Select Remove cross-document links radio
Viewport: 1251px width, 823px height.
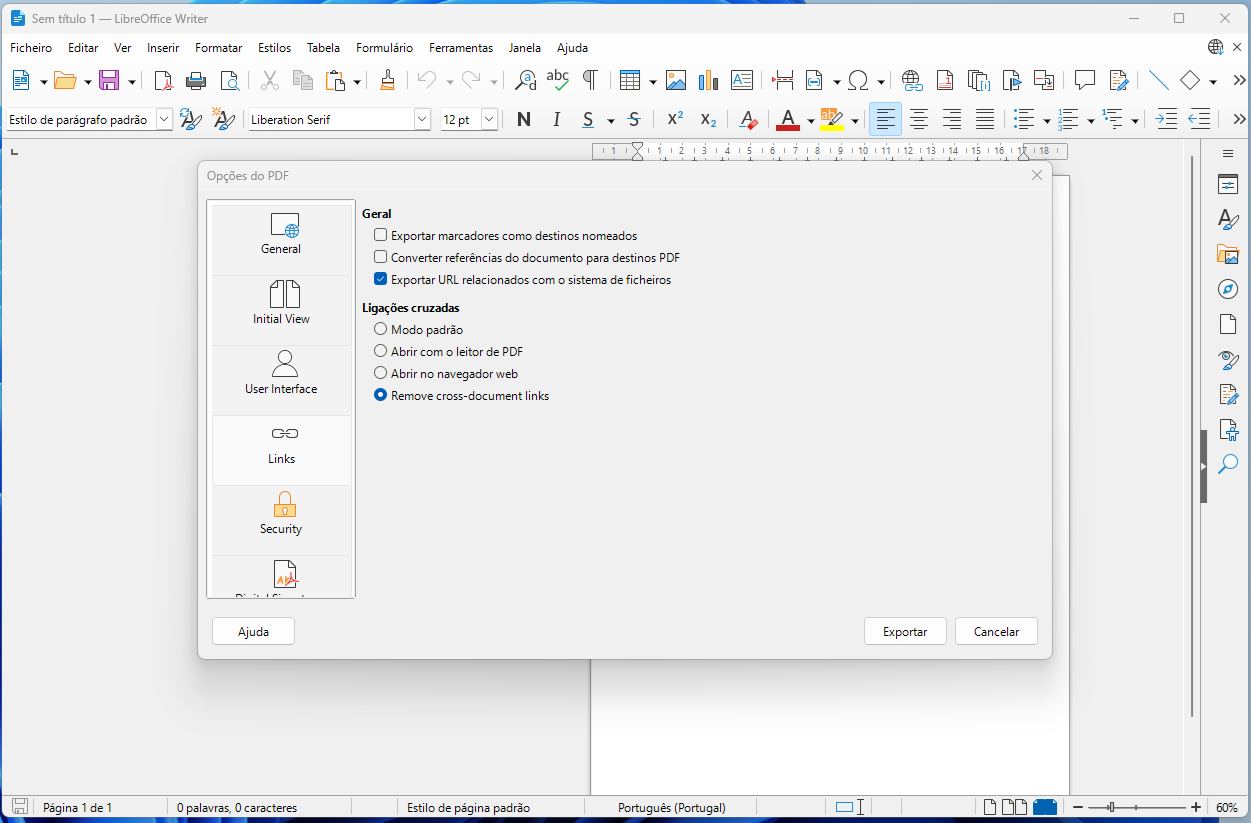380,395
